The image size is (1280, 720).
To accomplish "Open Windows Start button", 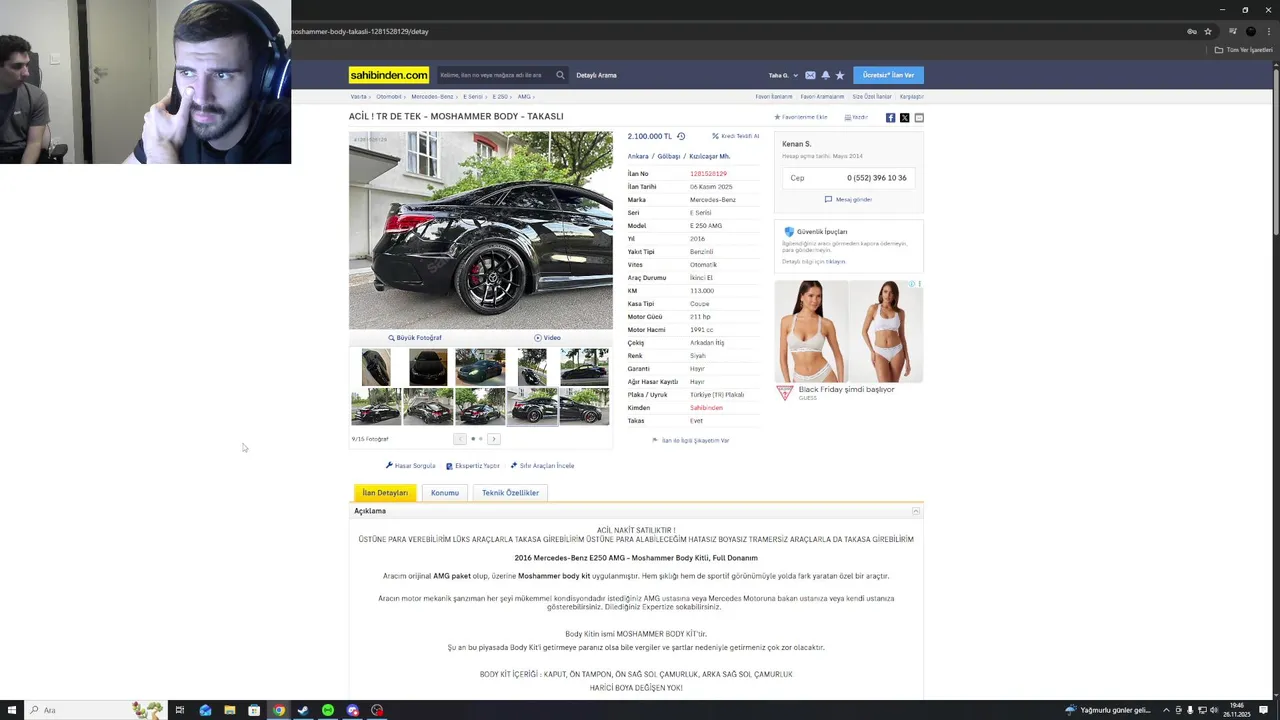I will [12, 710].
